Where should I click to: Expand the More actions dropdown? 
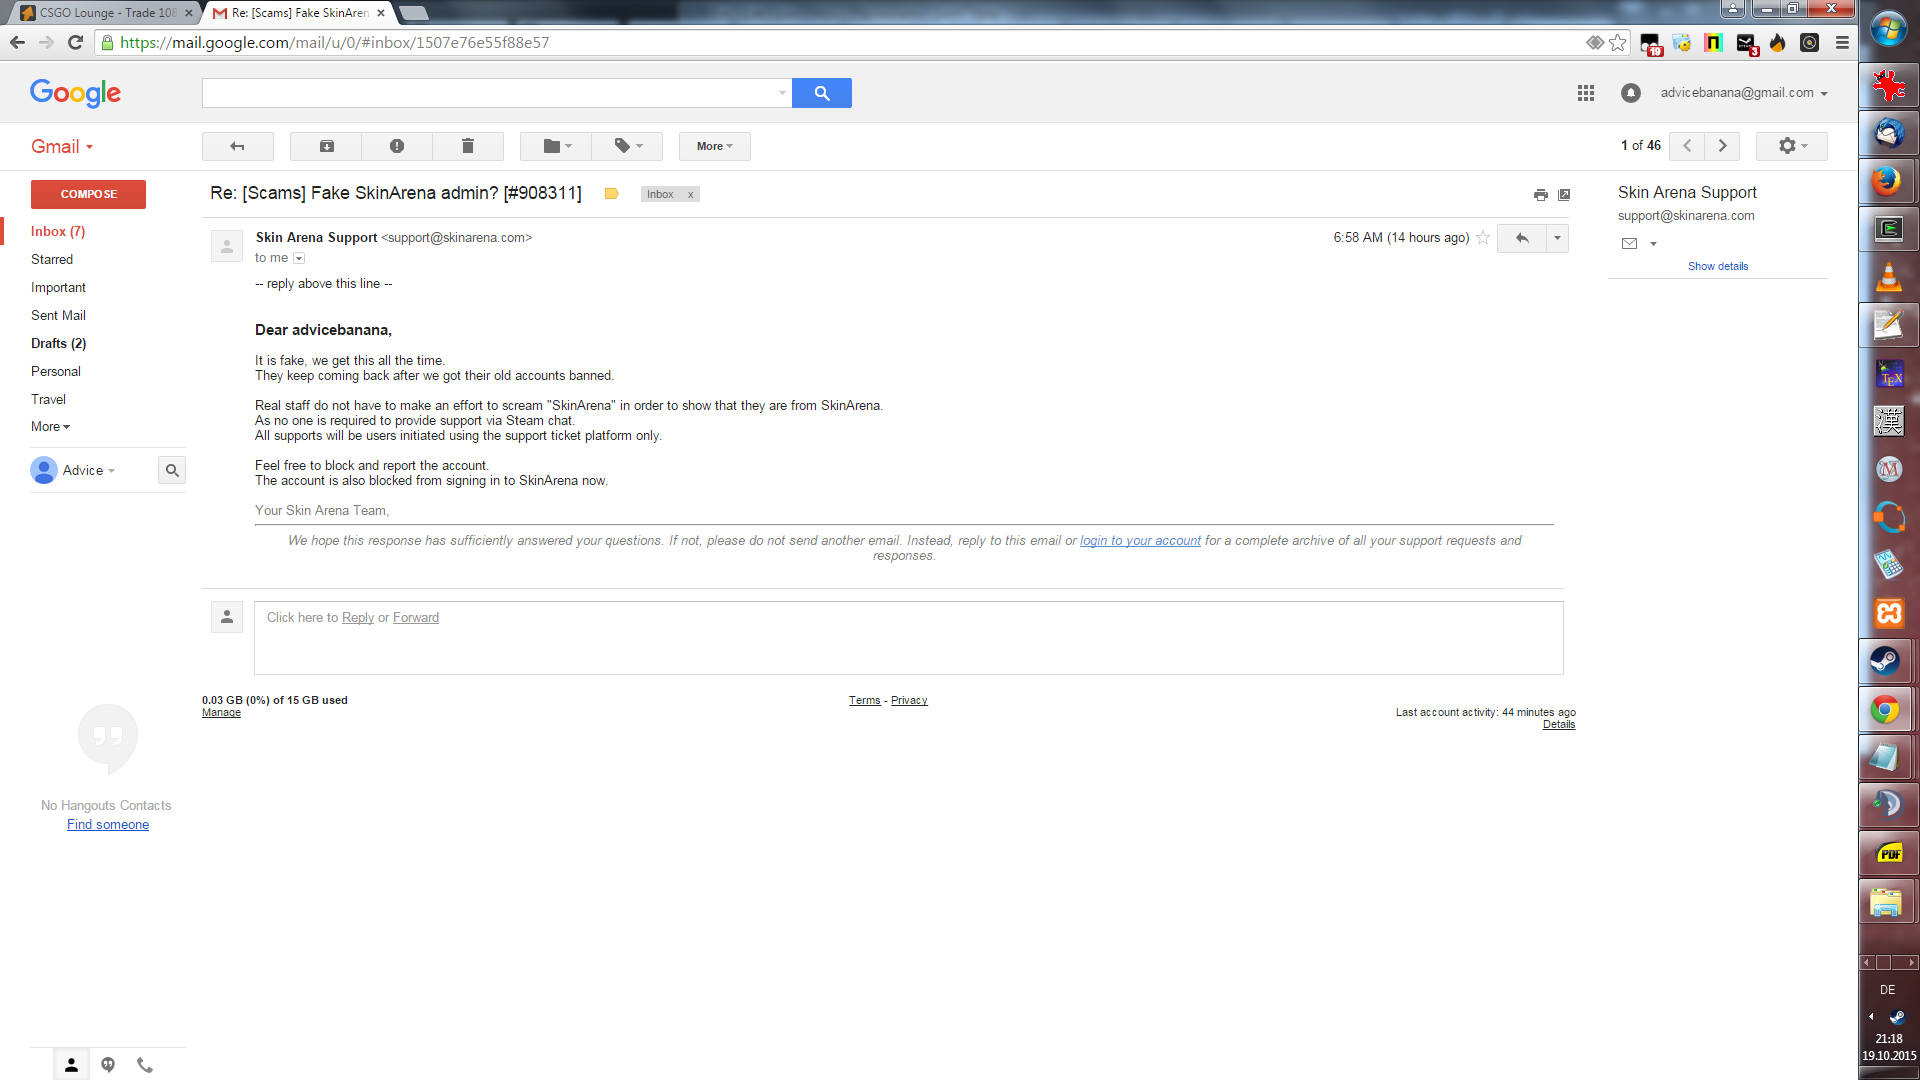[715, 146]
